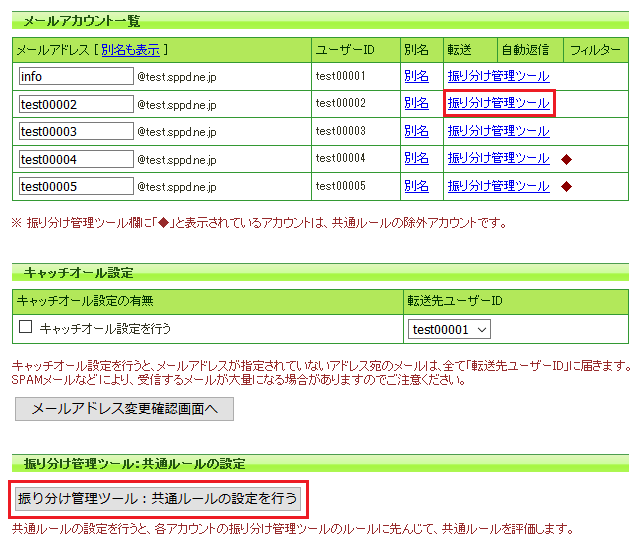
Task: Open 別名 link for test00001
Action: click(x=416, y=76)
